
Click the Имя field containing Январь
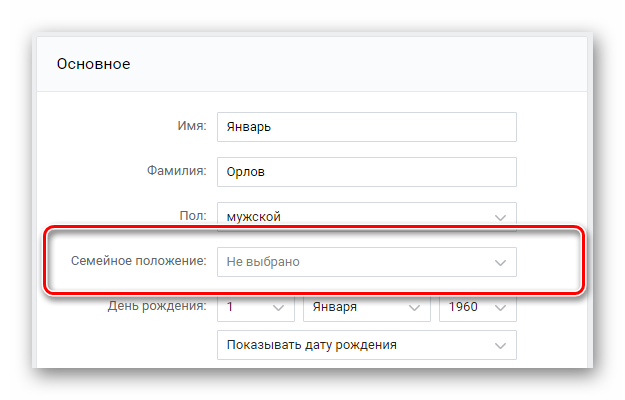pos(367,127)
